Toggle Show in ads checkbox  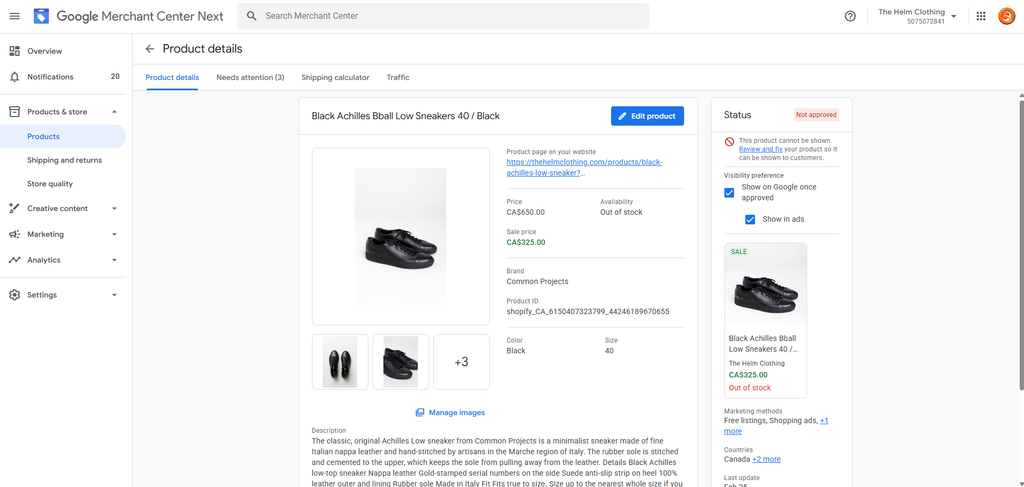click(x=750, y=219)
